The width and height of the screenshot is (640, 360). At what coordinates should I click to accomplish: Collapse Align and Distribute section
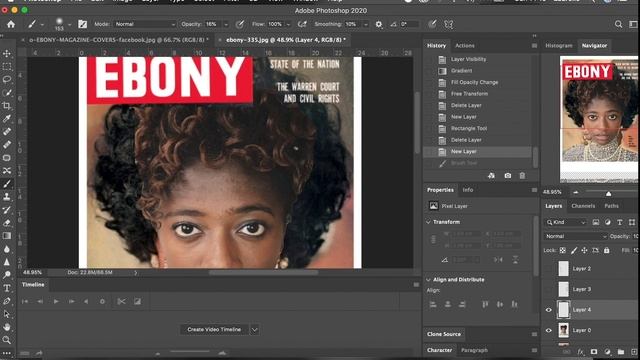429,280
